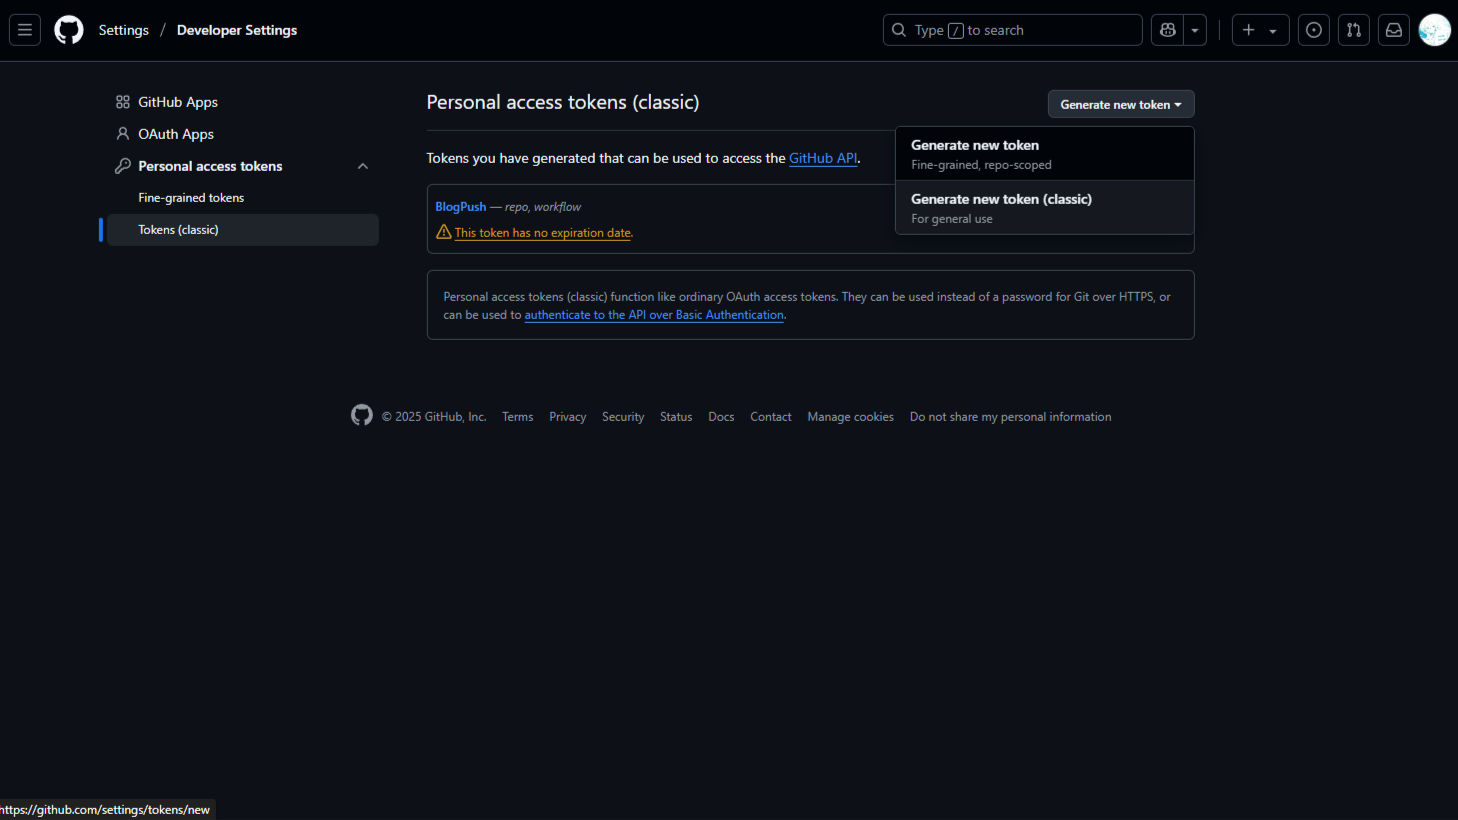Click the key icon beside Personal access tokens
The width and height of the screenshot is (1458, 820).
(123, 166)
